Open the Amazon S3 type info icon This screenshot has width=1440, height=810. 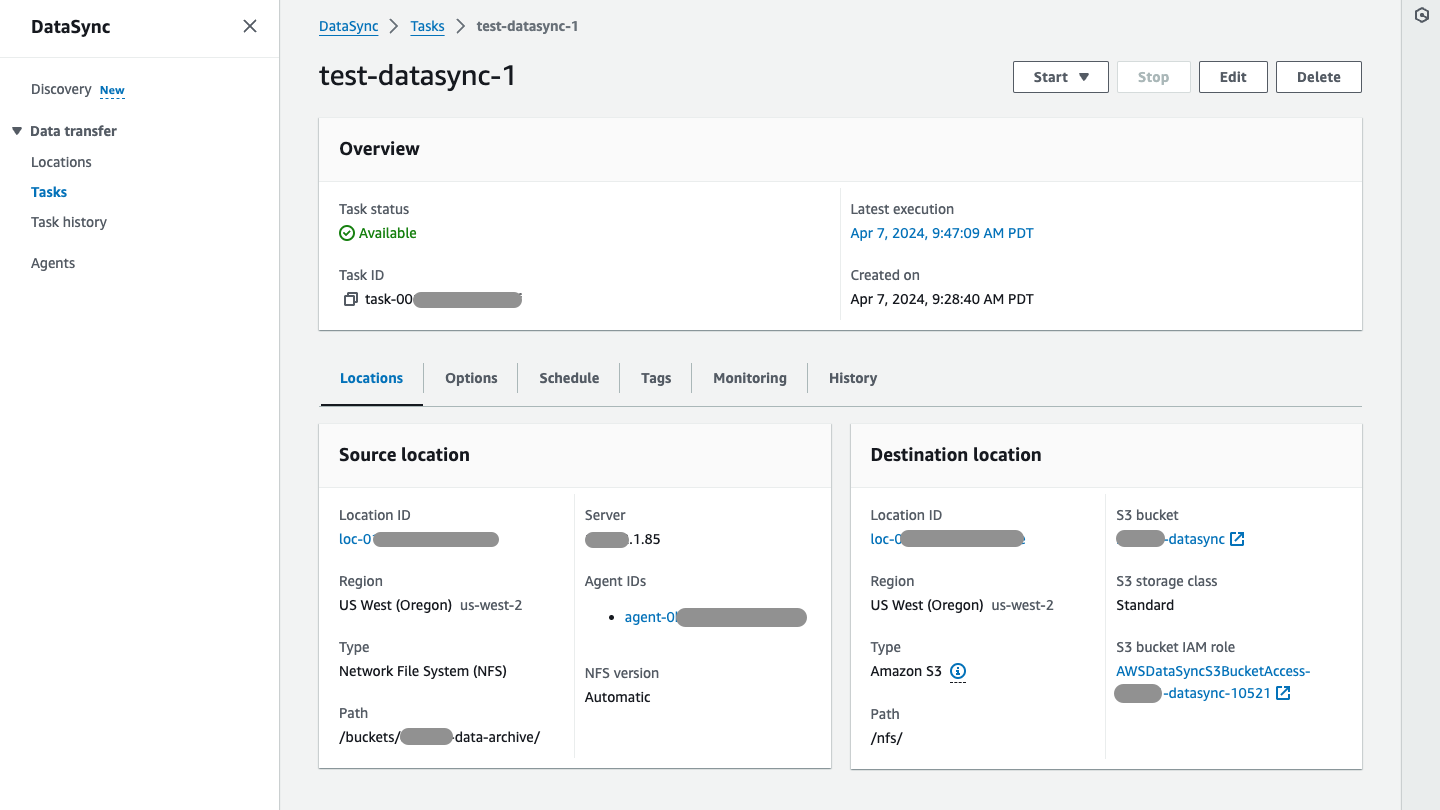[x=958, y=671]
